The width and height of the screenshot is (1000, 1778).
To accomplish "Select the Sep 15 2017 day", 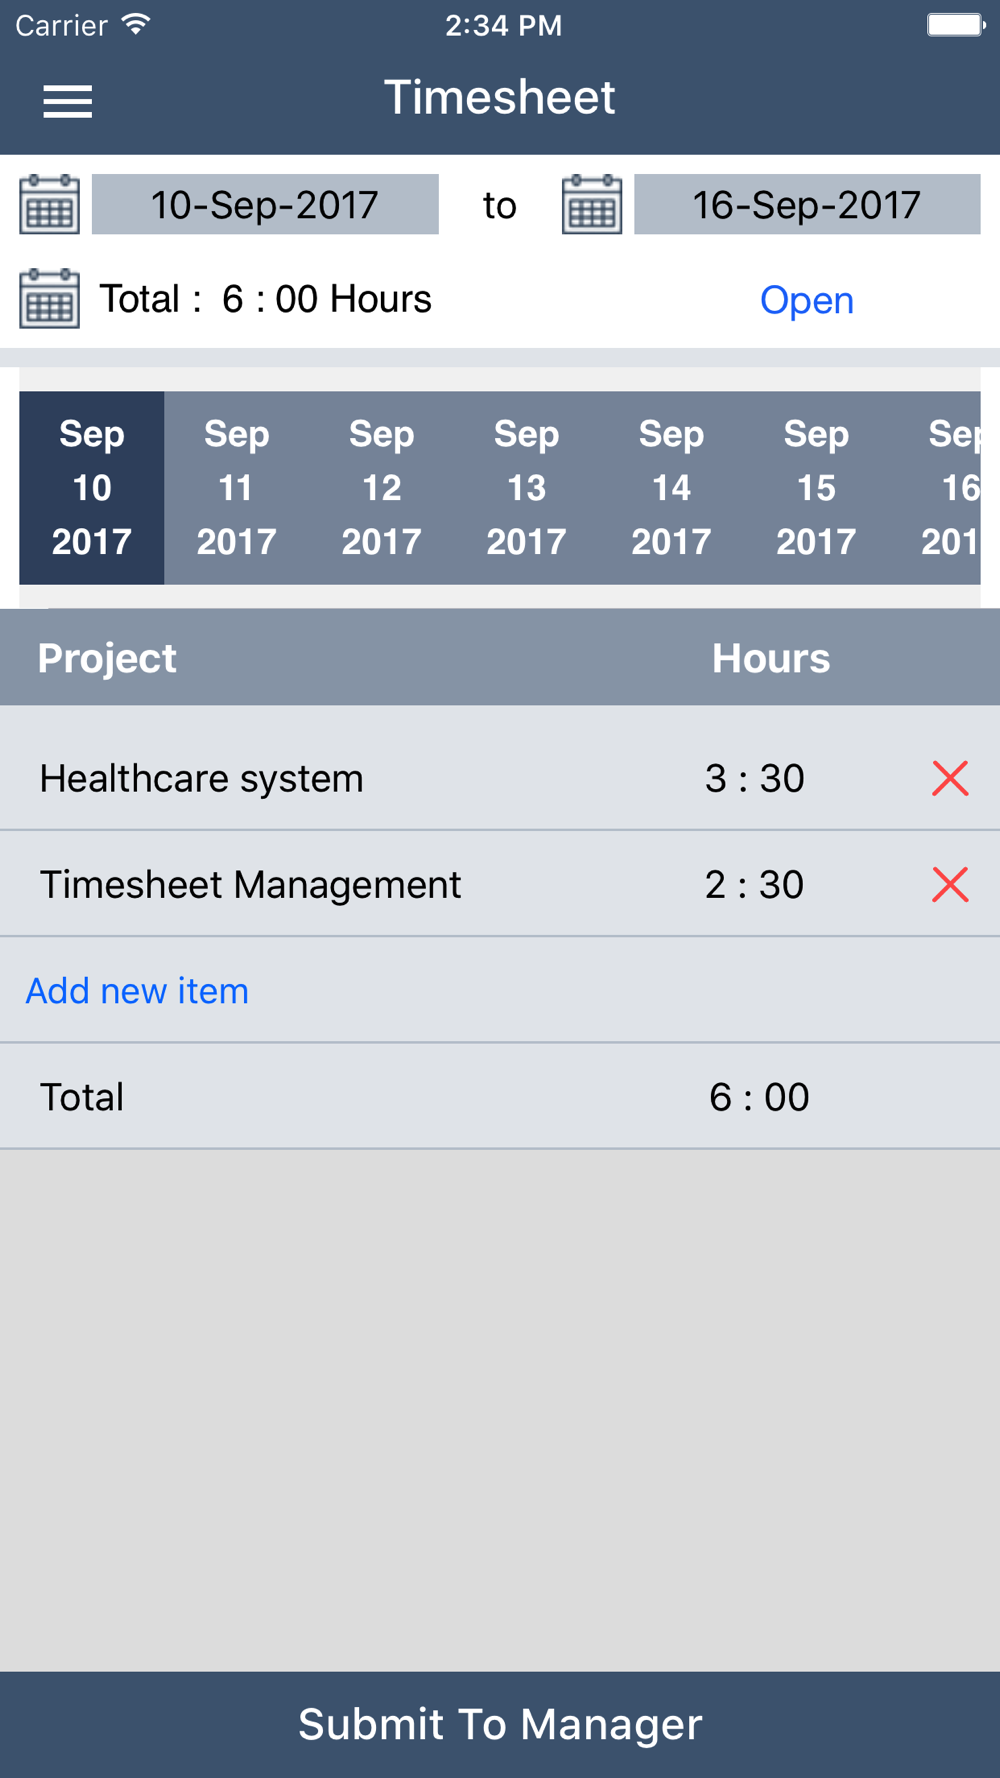I will [x=817, y=488].
